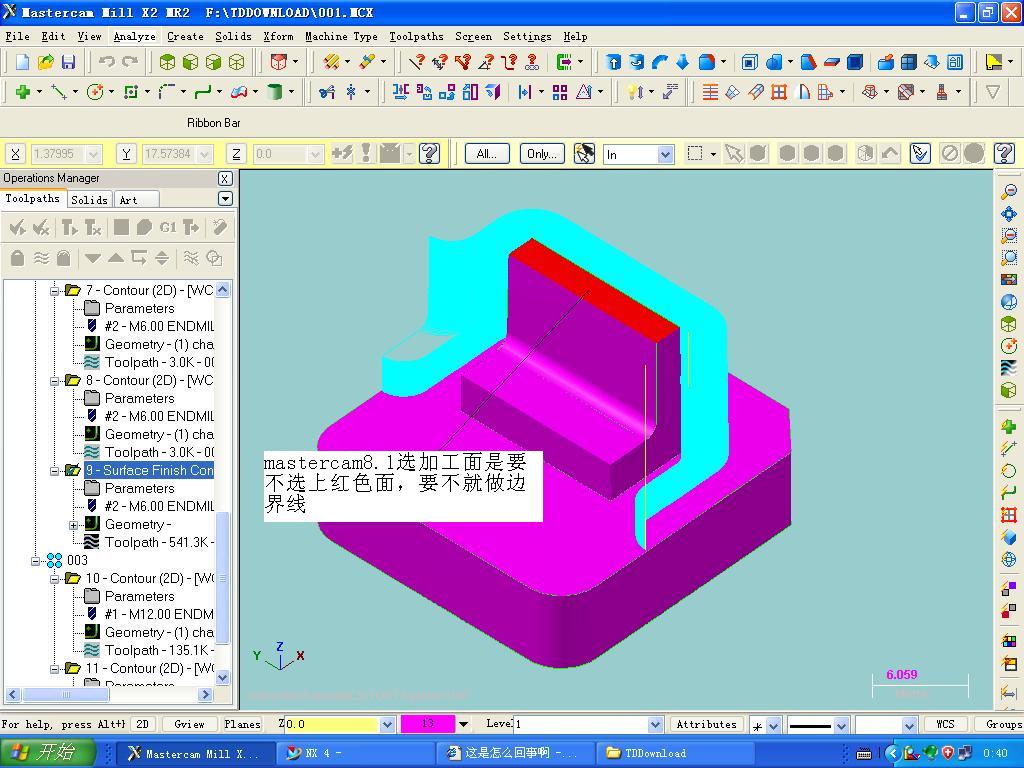Click the Gview status bar button
The height and width of the screenshot is (768, 1024).
point(189,724)
